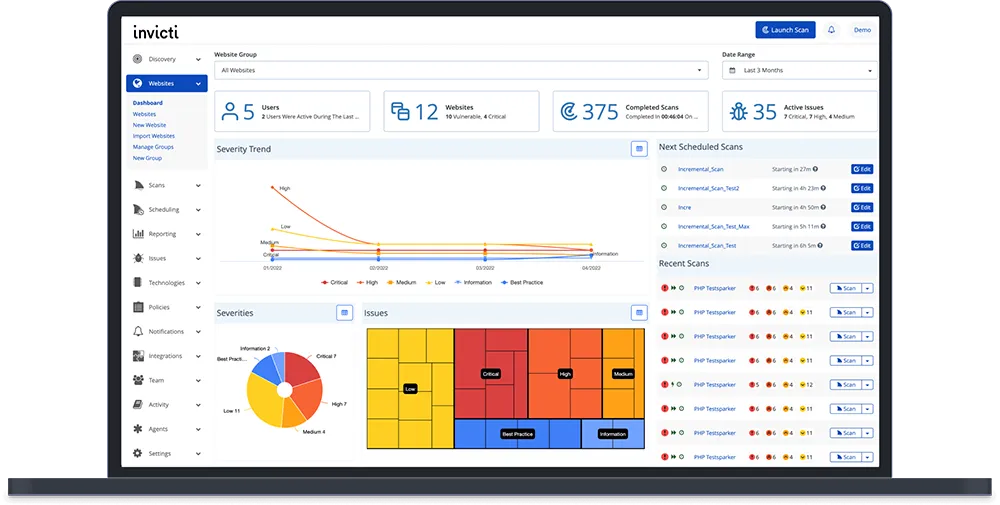This screenshot has height=505, width=1000.
Task: Click the Completed Scans radar icon
Action: tap(568, 112)
